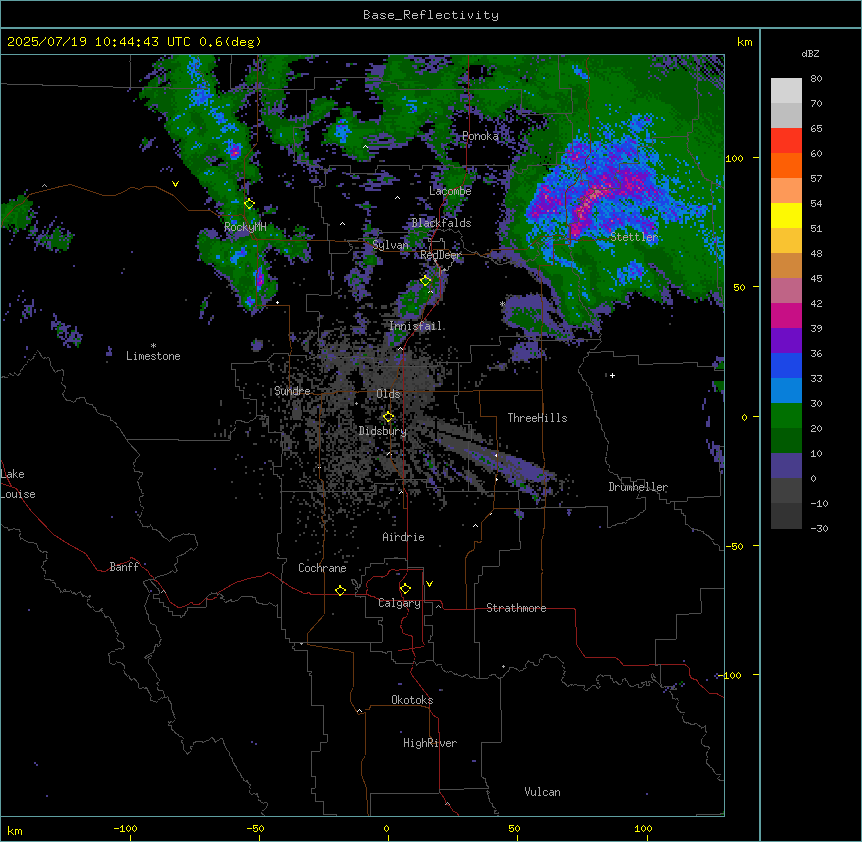This screenshot has height=842, width=862.
Task: Click the Calgary city label
Action: point(400,603)
